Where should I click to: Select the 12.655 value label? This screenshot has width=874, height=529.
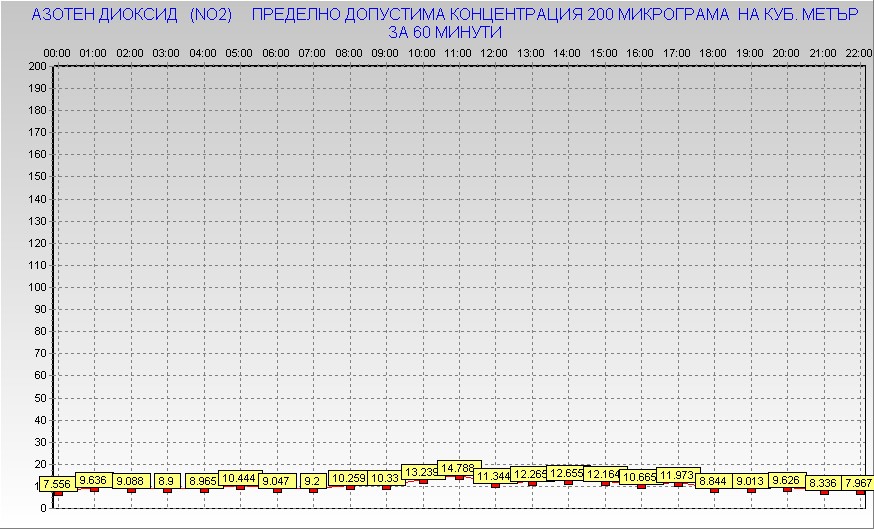(x=568, y=473)
